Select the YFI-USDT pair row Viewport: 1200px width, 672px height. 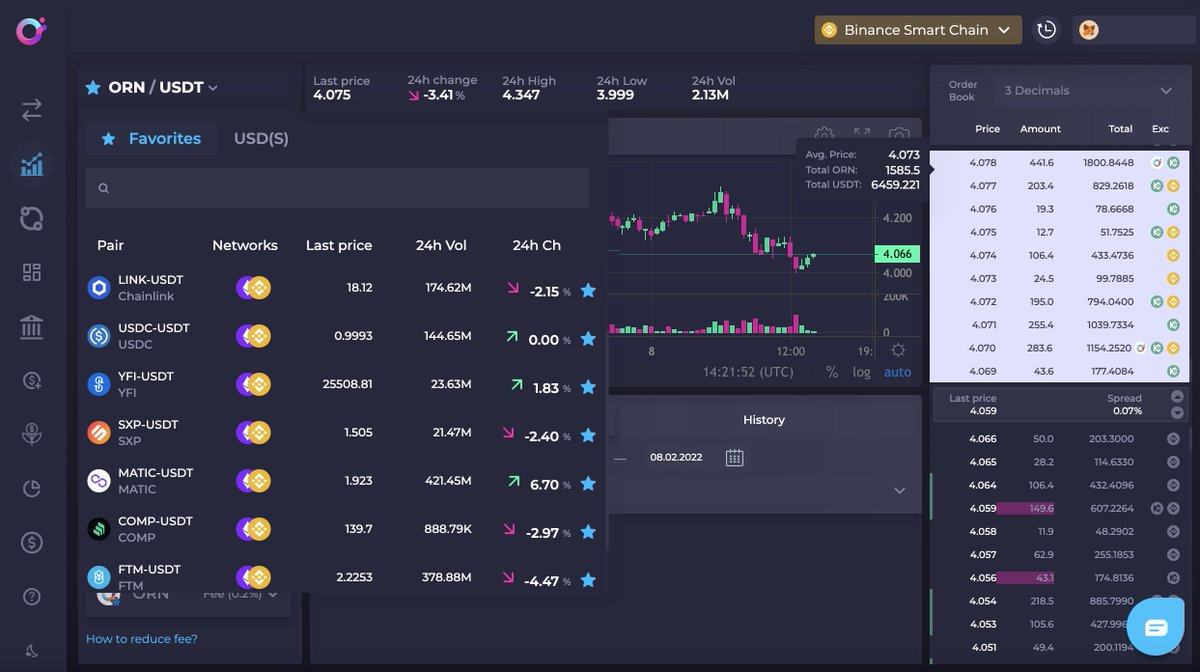[343, 384]
